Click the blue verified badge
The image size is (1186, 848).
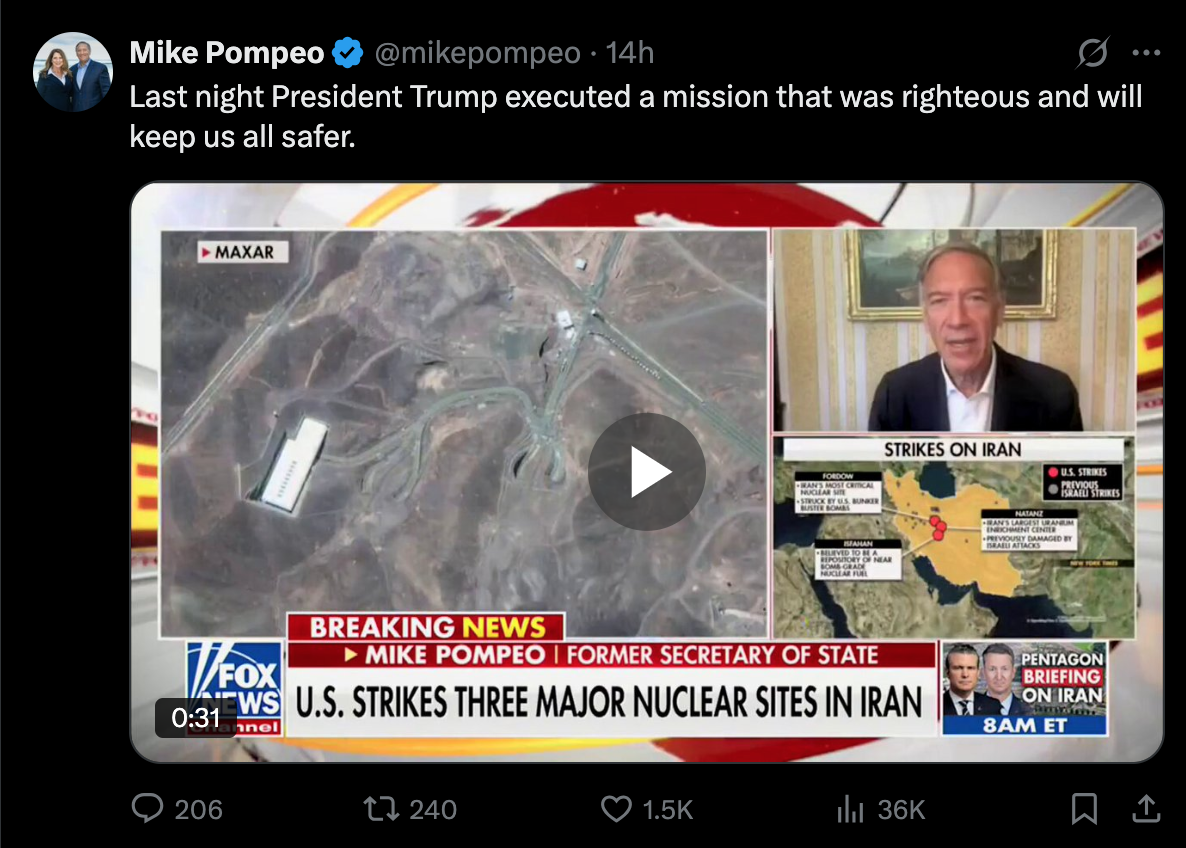point(348,53)
